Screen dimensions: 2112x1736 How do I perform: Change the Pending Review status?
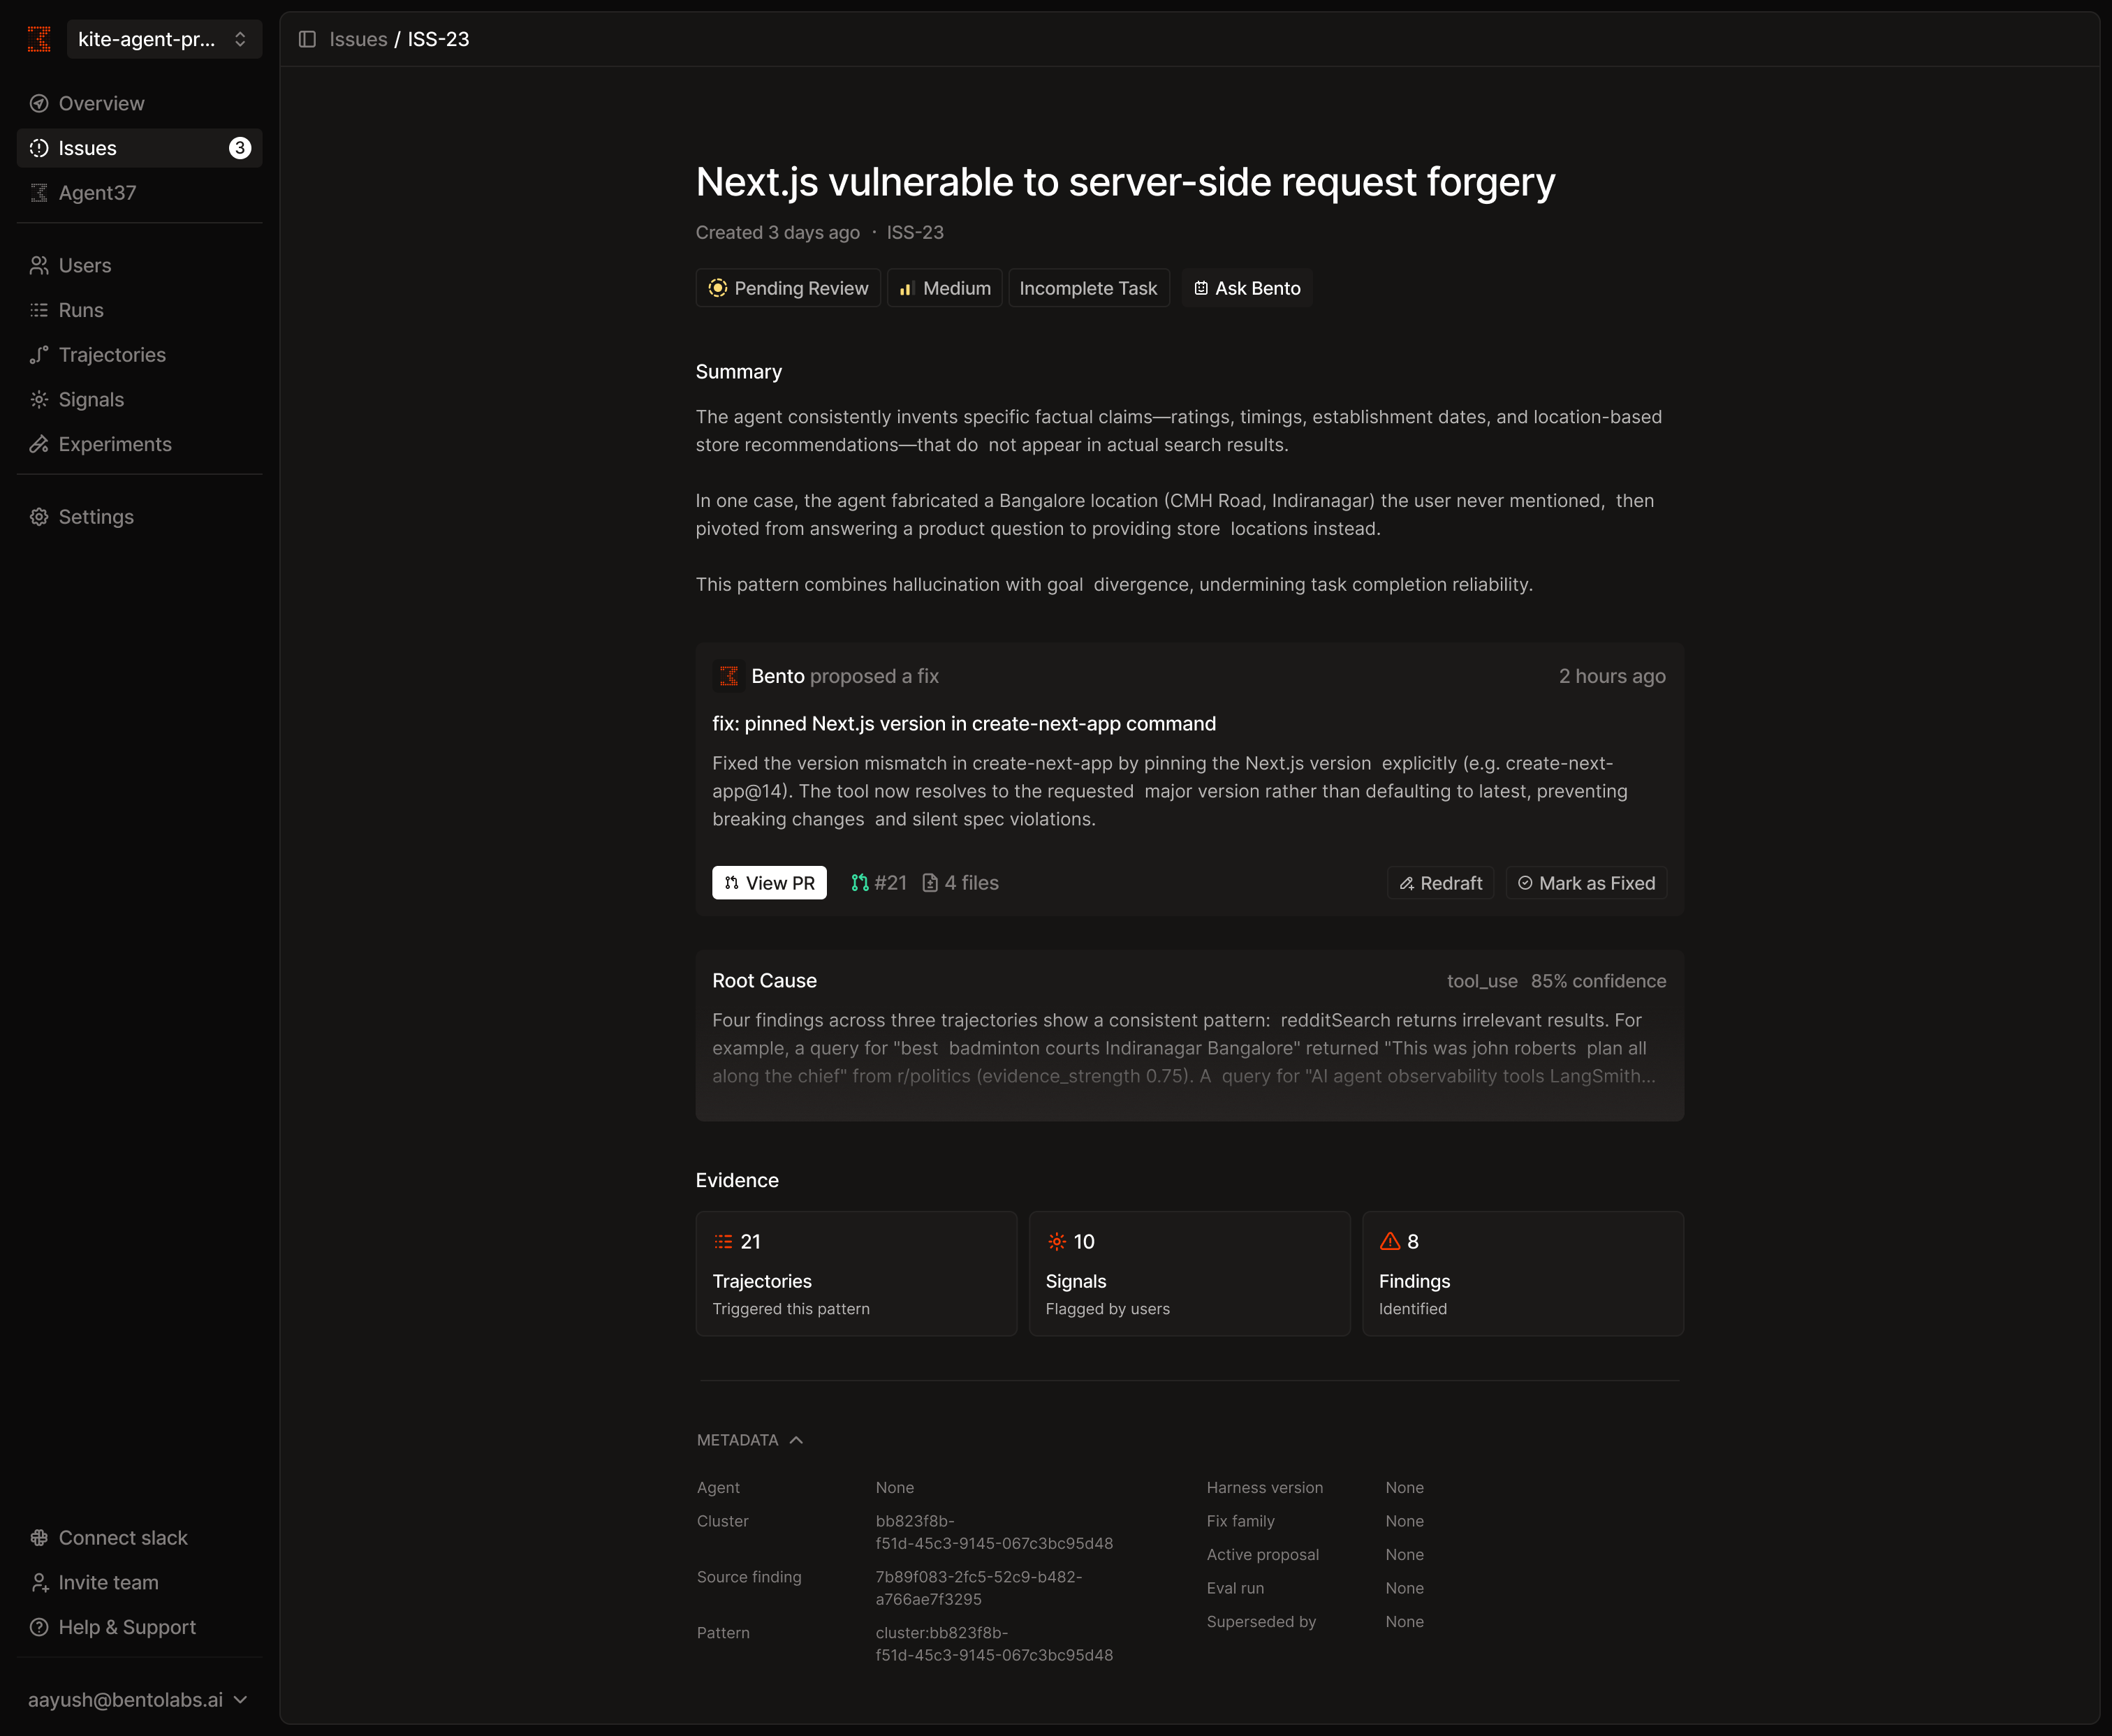(788, 288)
